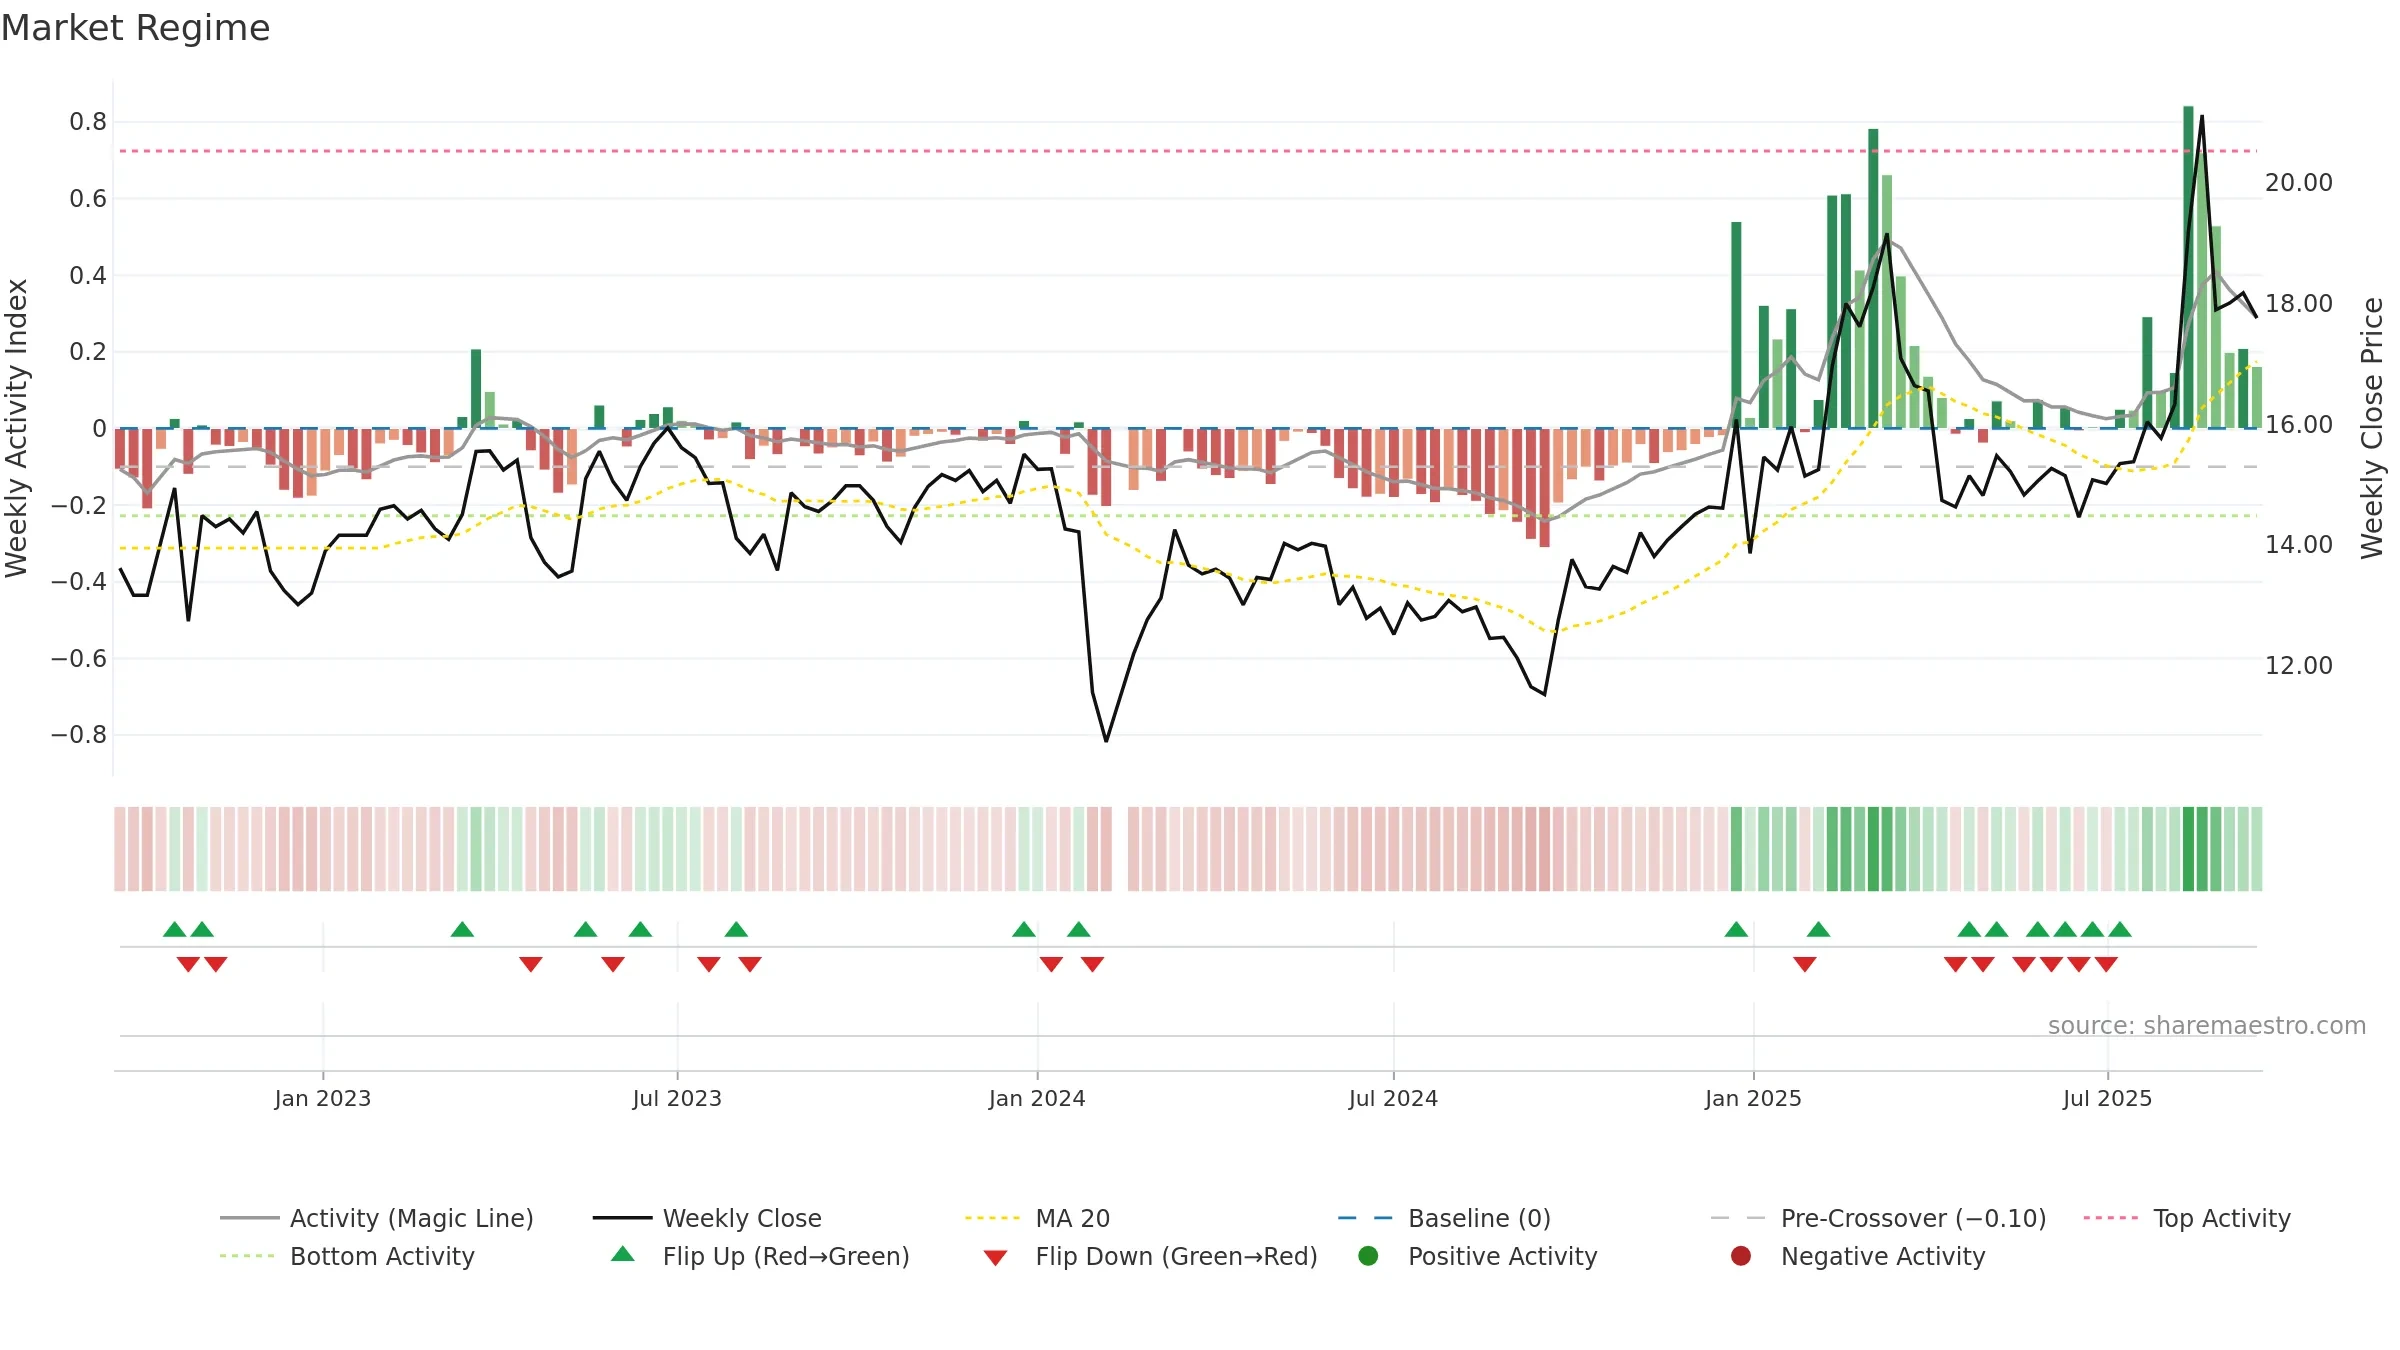Click the black Weekly Close legend line swatch
Viewport: 2400px width, 1350px height.
pyautogui.click(x=622, y=1218)
